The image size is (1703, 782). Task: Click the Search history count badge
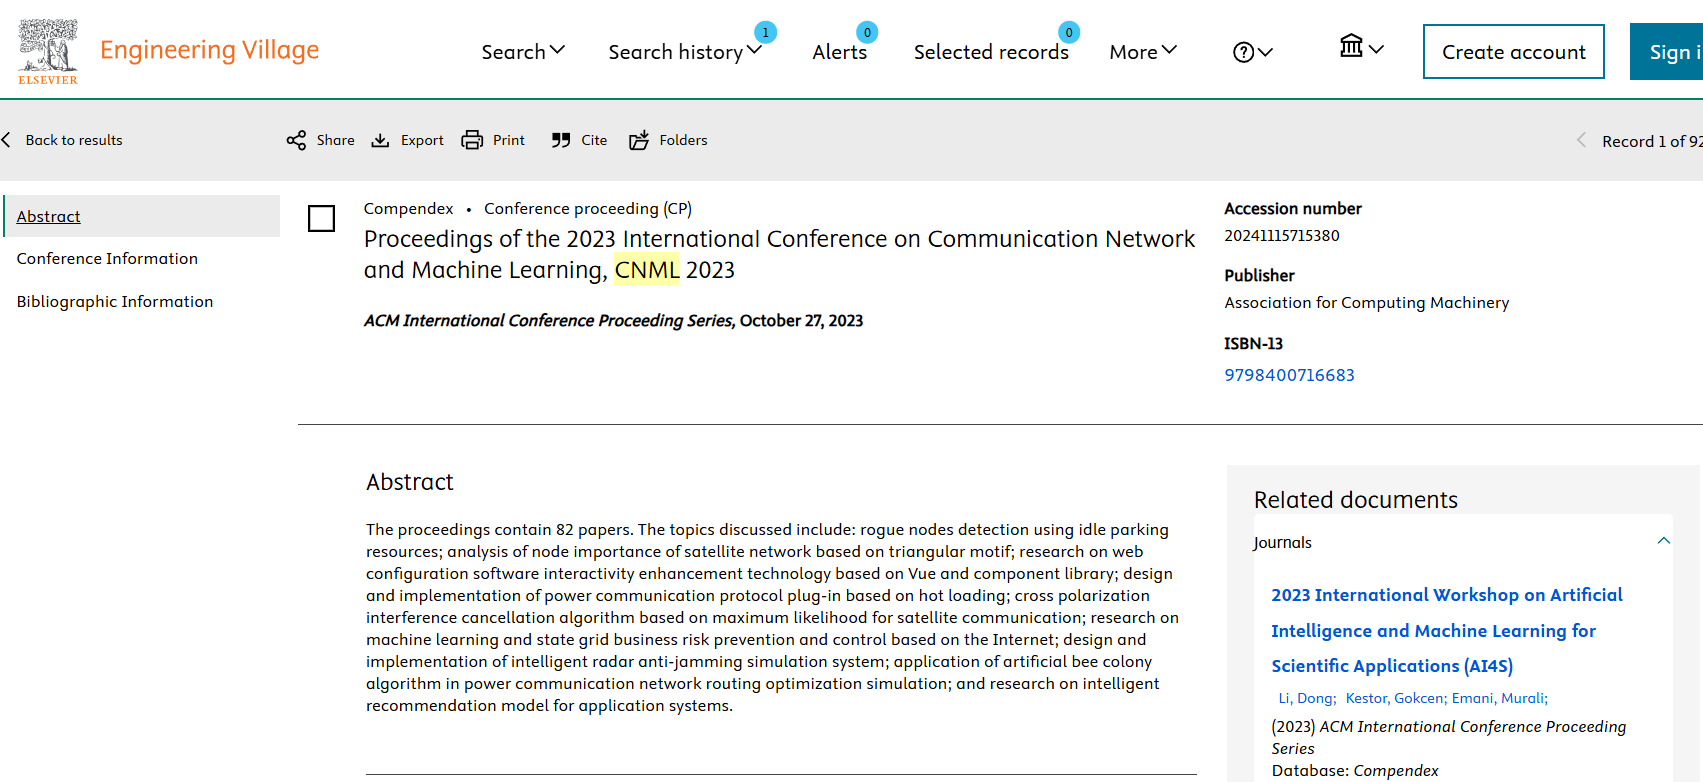[x=765, y=33]
